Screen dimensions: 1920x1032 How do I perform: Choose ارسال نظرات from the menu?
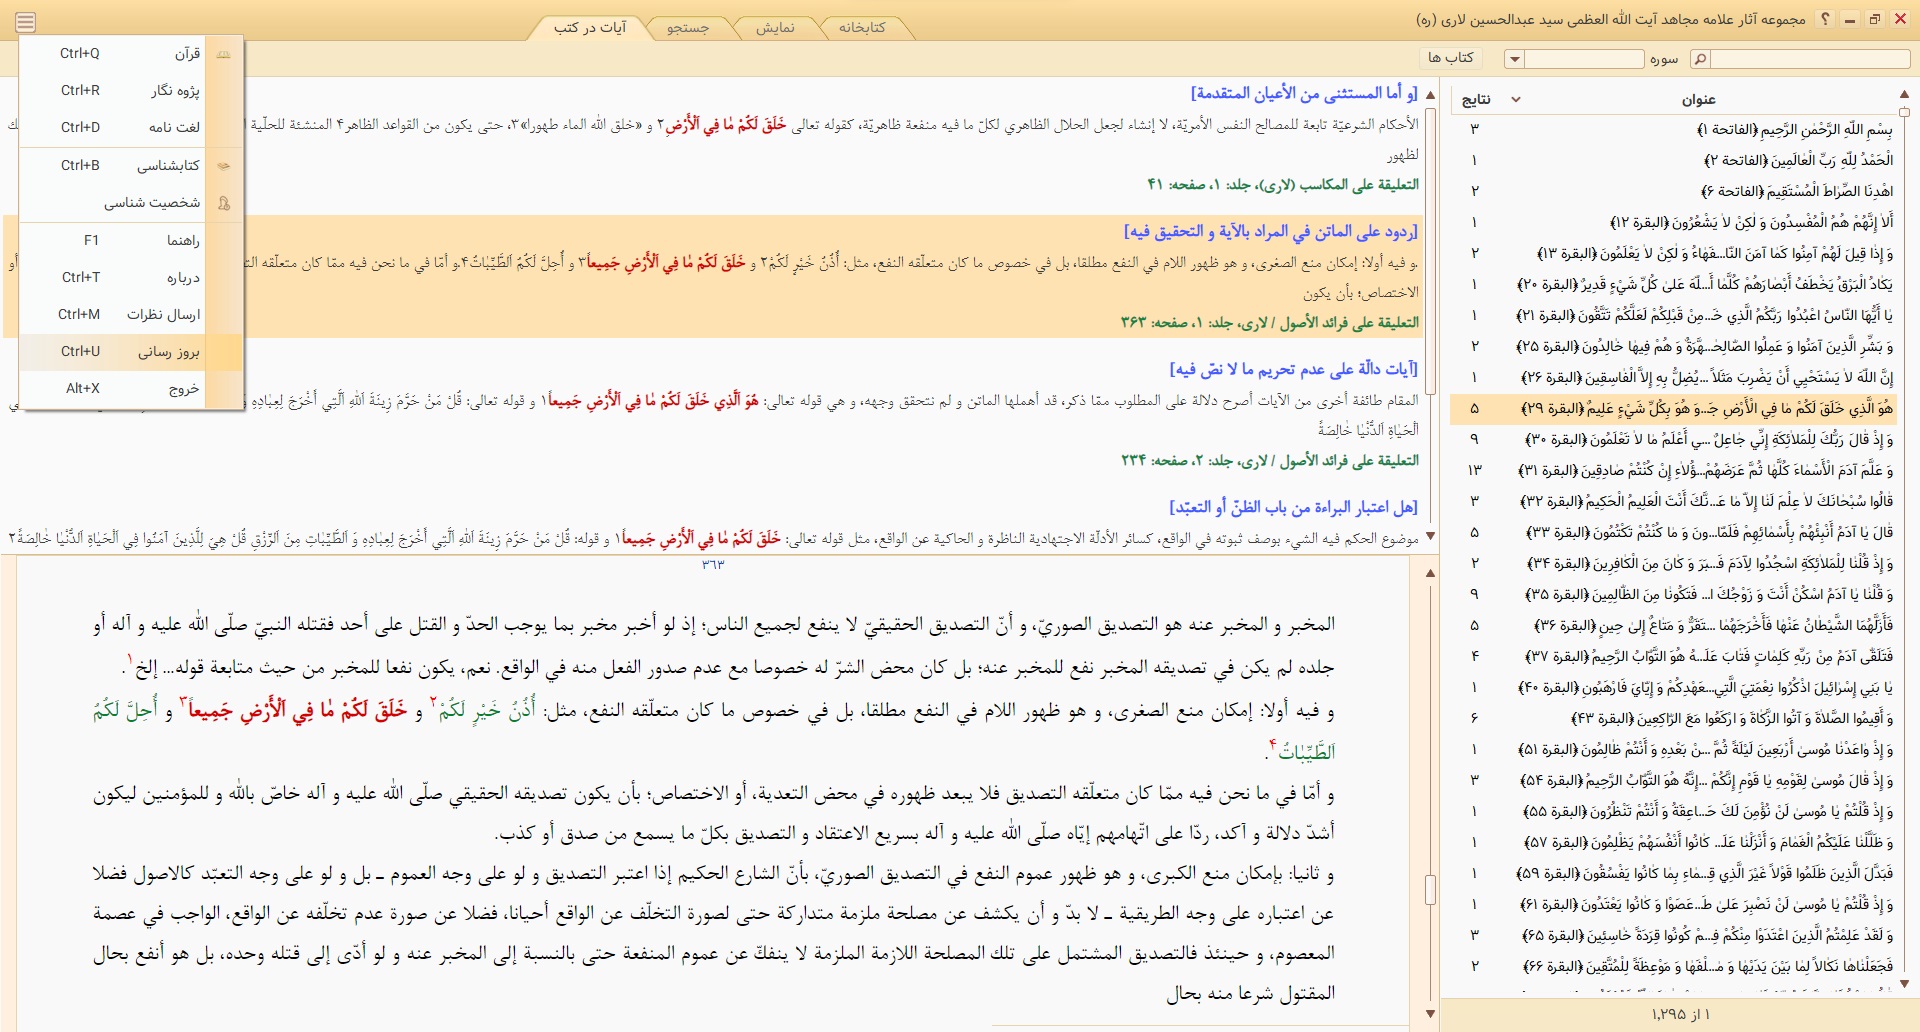pyautogui.click(x=131, y=315)
